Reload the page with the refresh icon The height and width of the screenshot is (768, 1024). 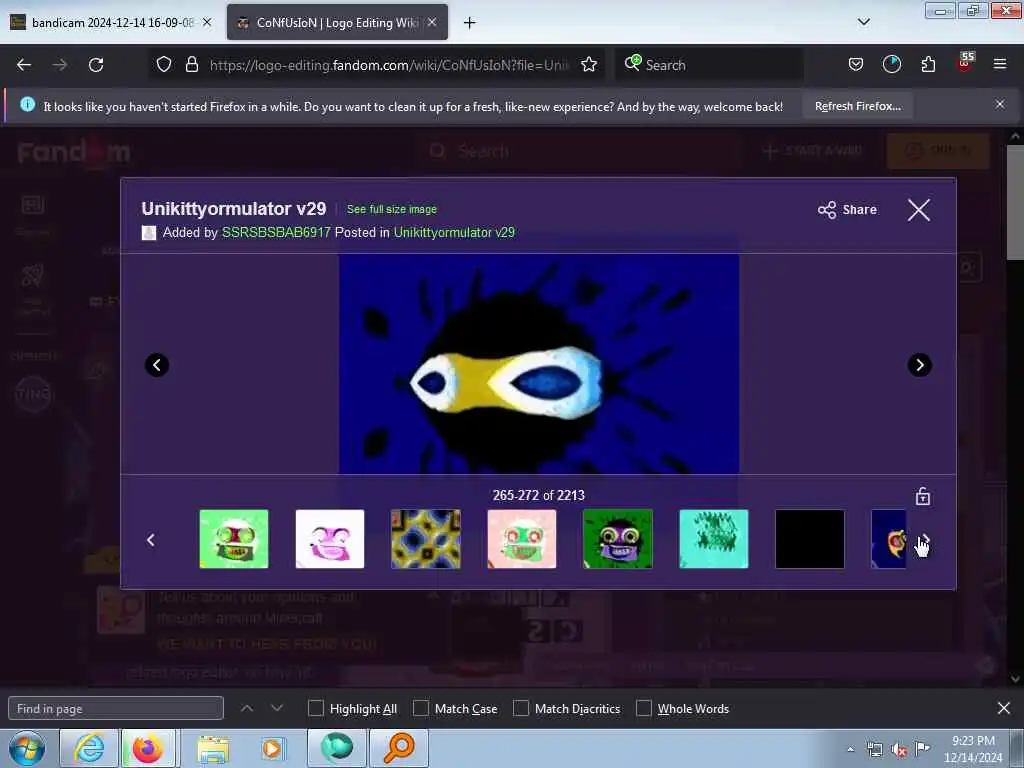(96, 65)
